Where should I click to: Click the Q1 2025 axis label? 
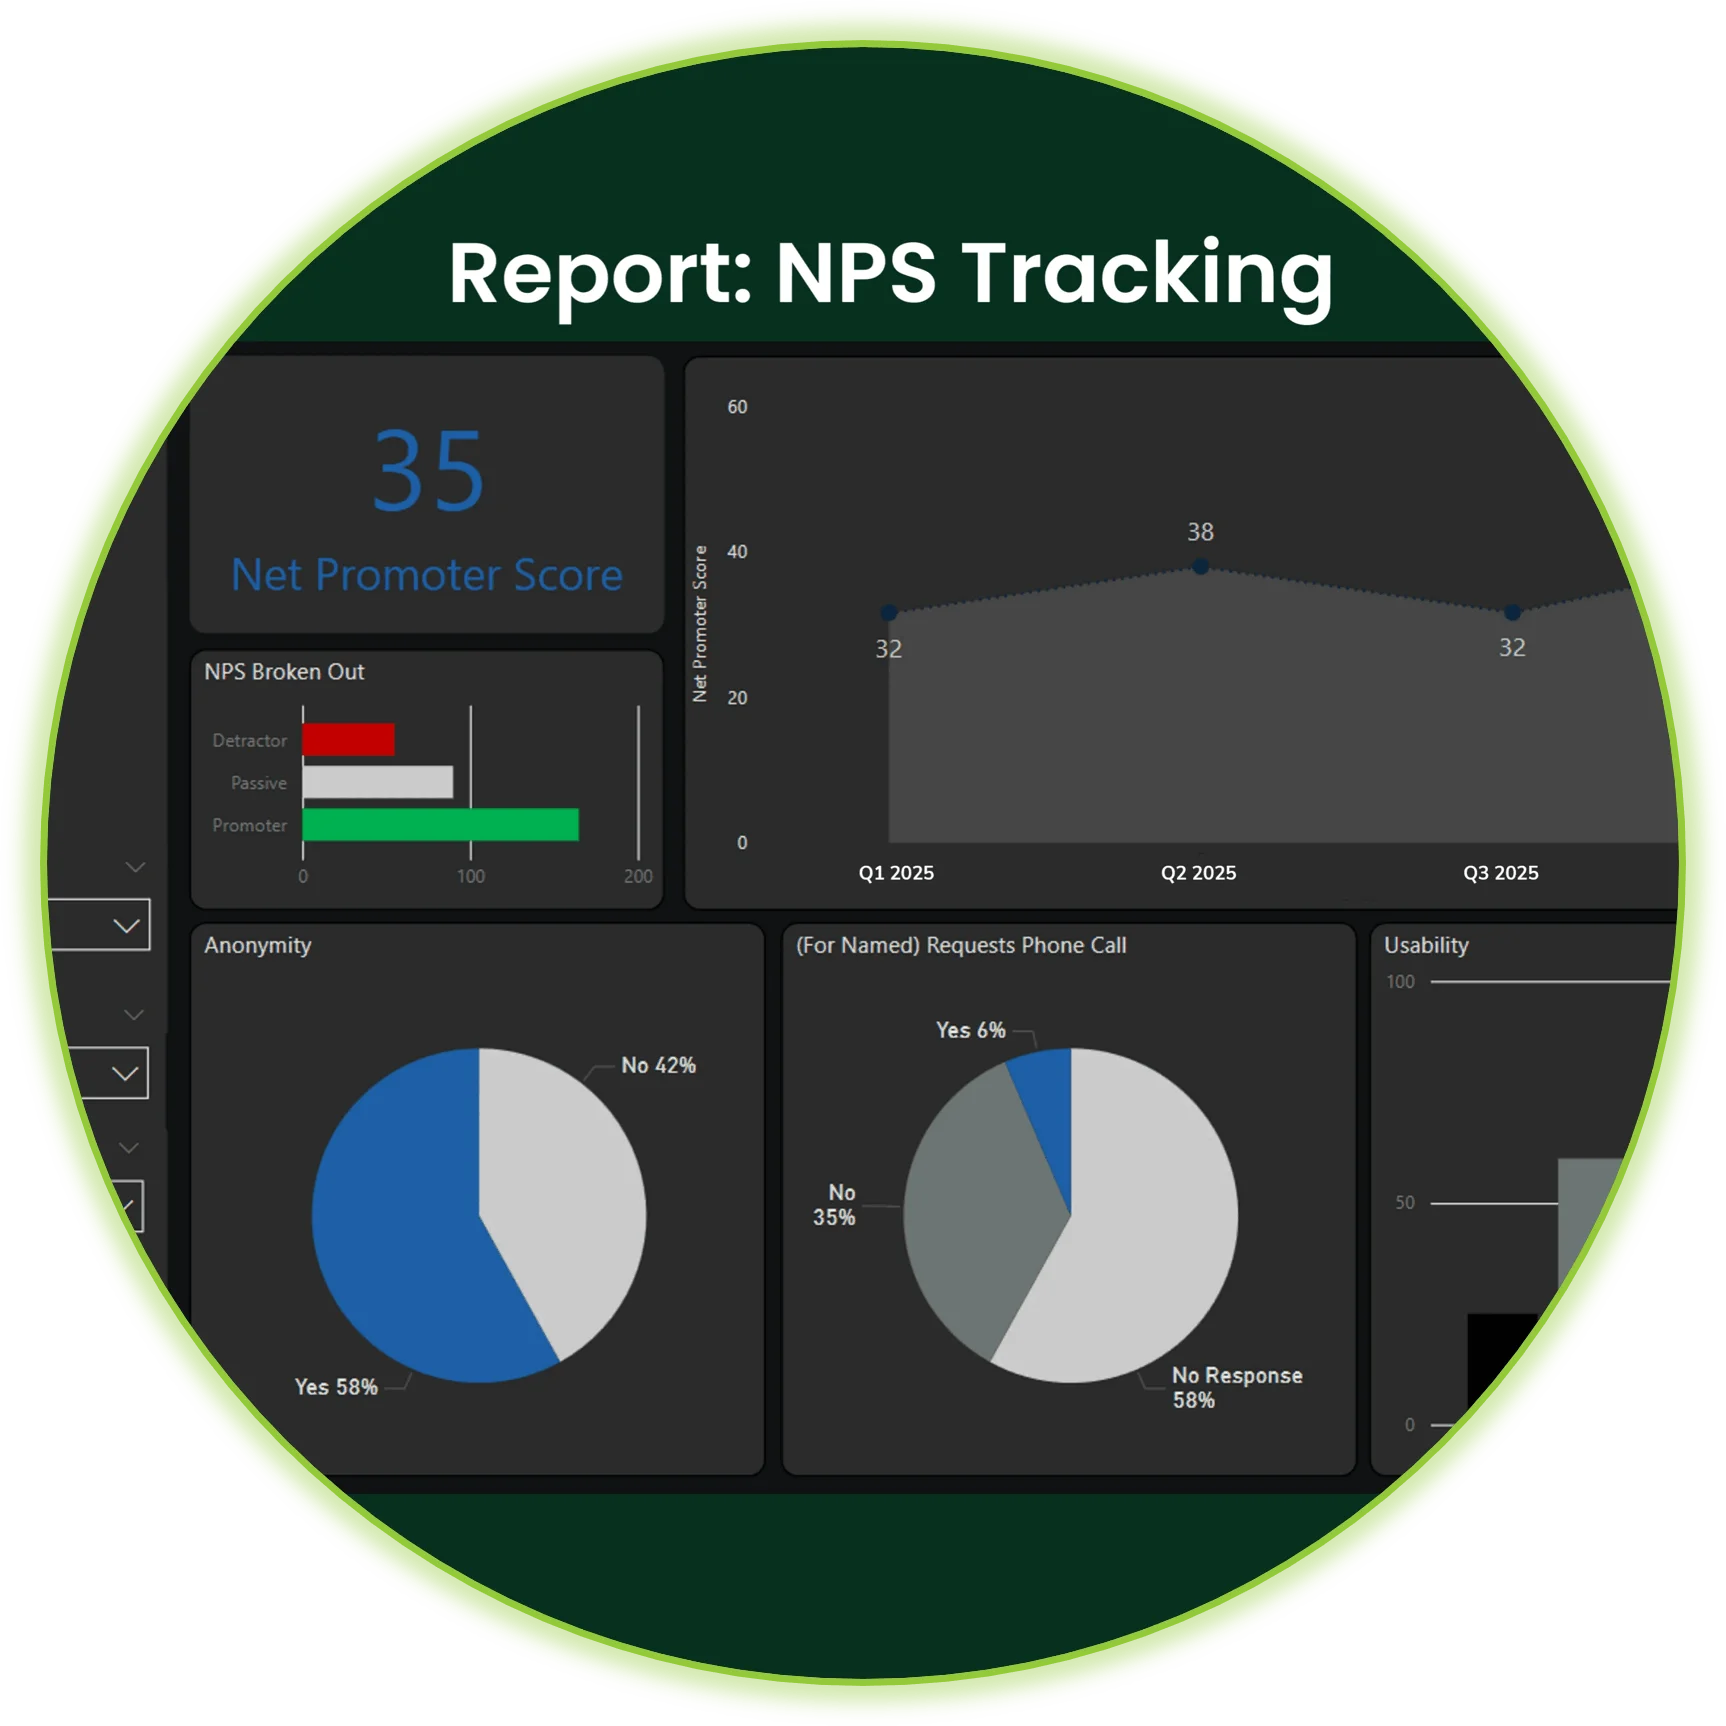896,873
